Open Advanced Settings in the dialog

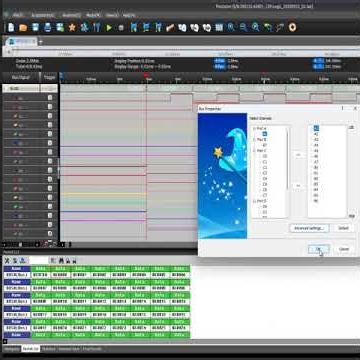coord(309,228)
